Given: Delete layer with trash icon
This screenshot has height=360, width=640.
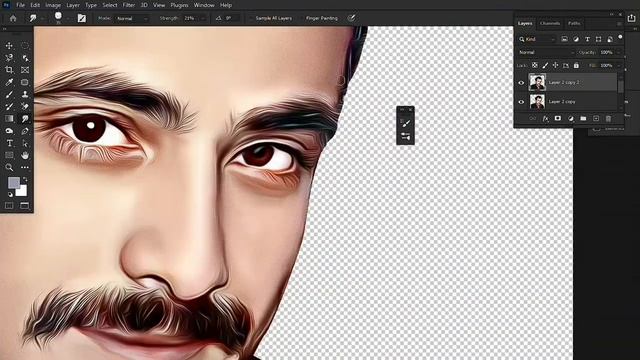Looking at the screenshot, I should tap(608, 118).
